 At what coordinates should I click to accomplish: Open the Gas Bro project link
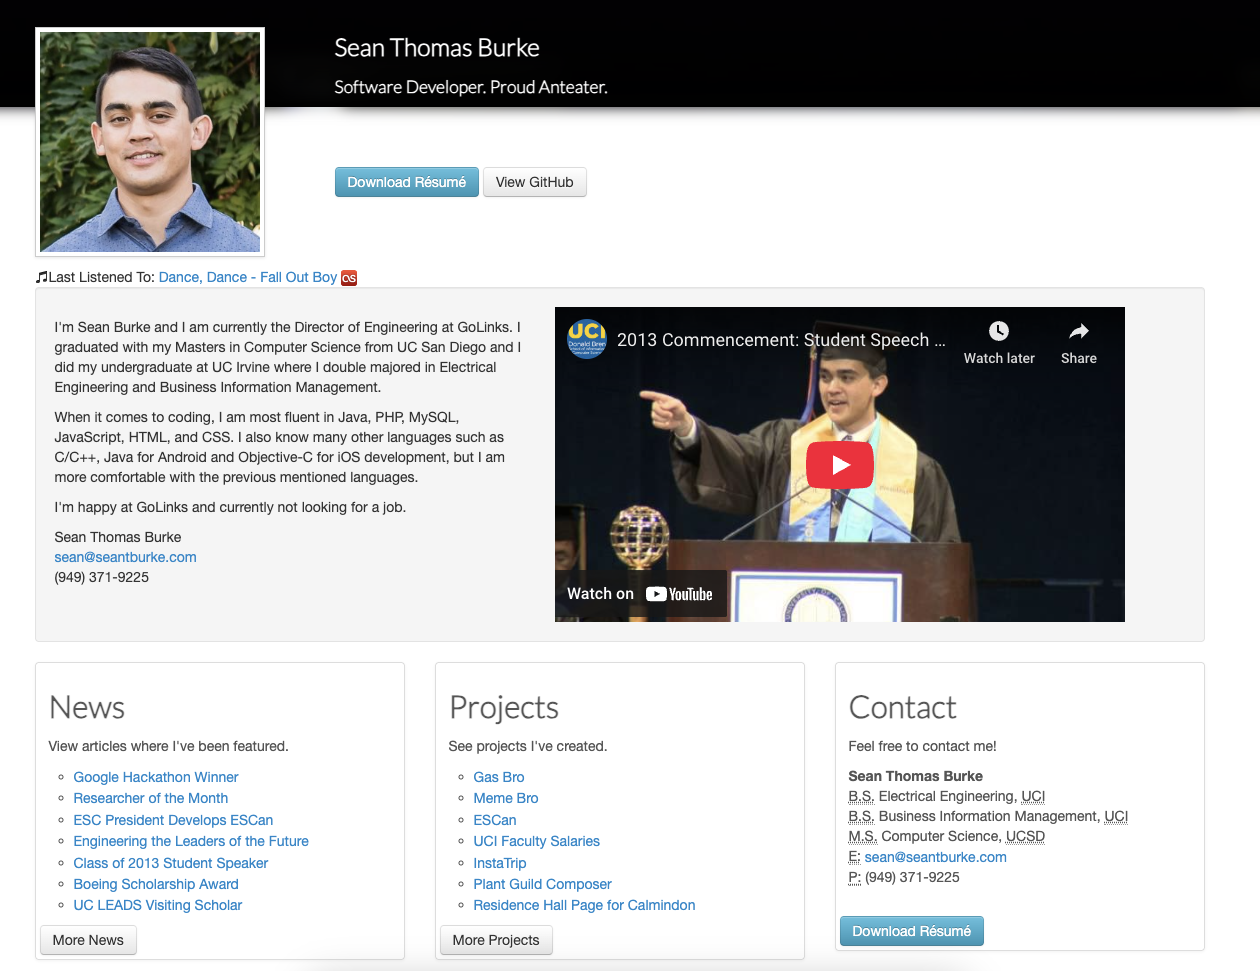coord(498,777)
